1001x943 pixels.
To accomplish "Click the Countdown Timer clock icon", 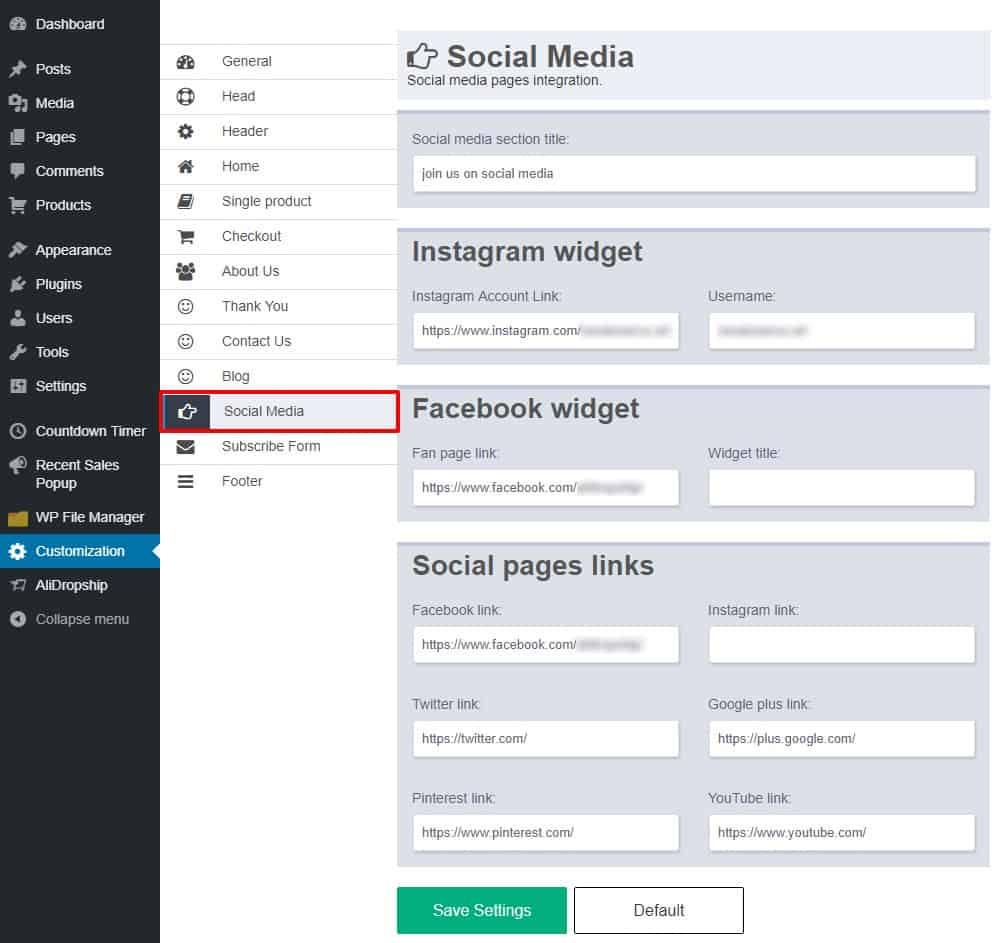I will point(18,431).
